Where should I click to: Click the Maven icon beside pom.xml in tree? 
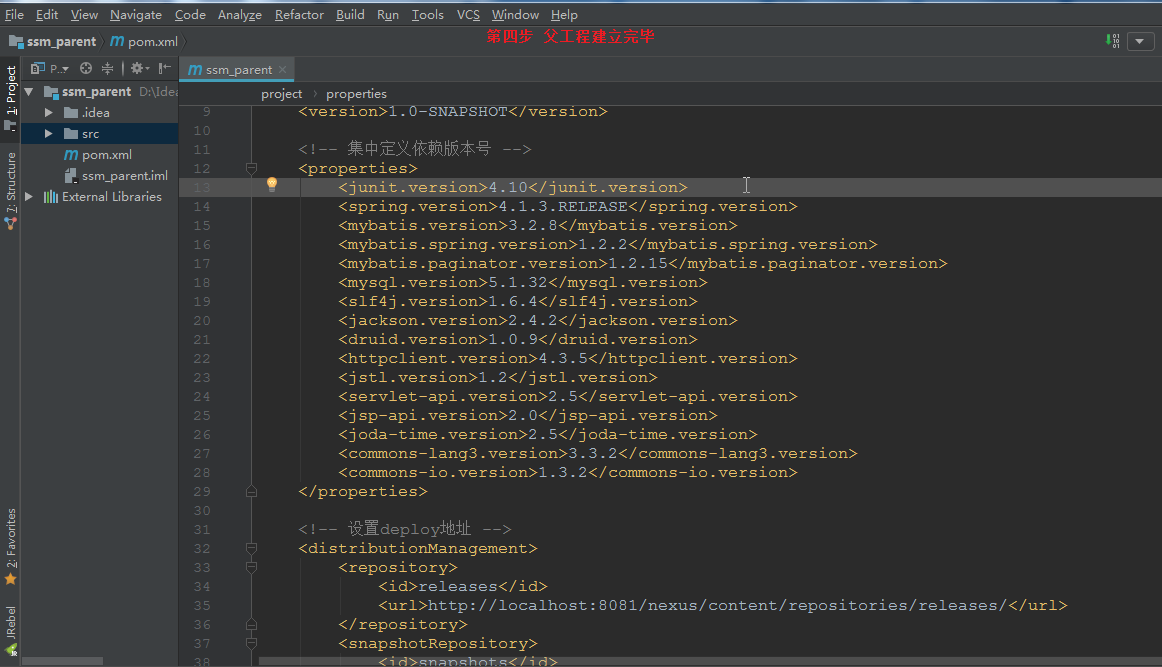coord(71,155)
